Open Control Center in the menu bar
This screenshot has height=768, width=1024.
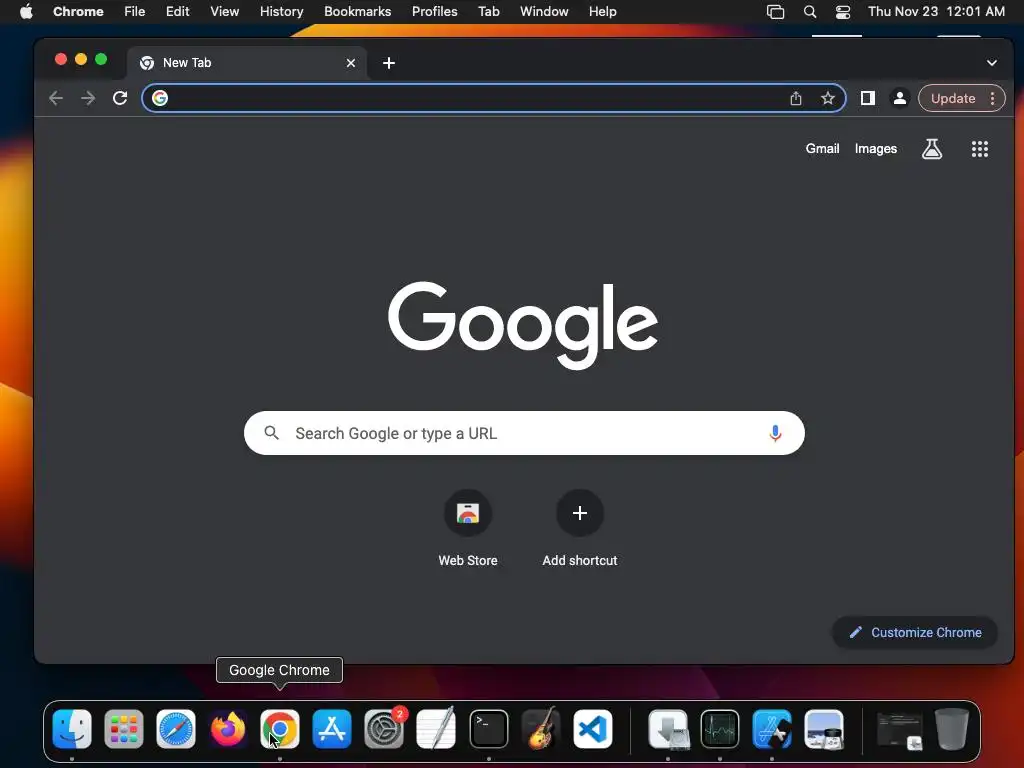843,11
